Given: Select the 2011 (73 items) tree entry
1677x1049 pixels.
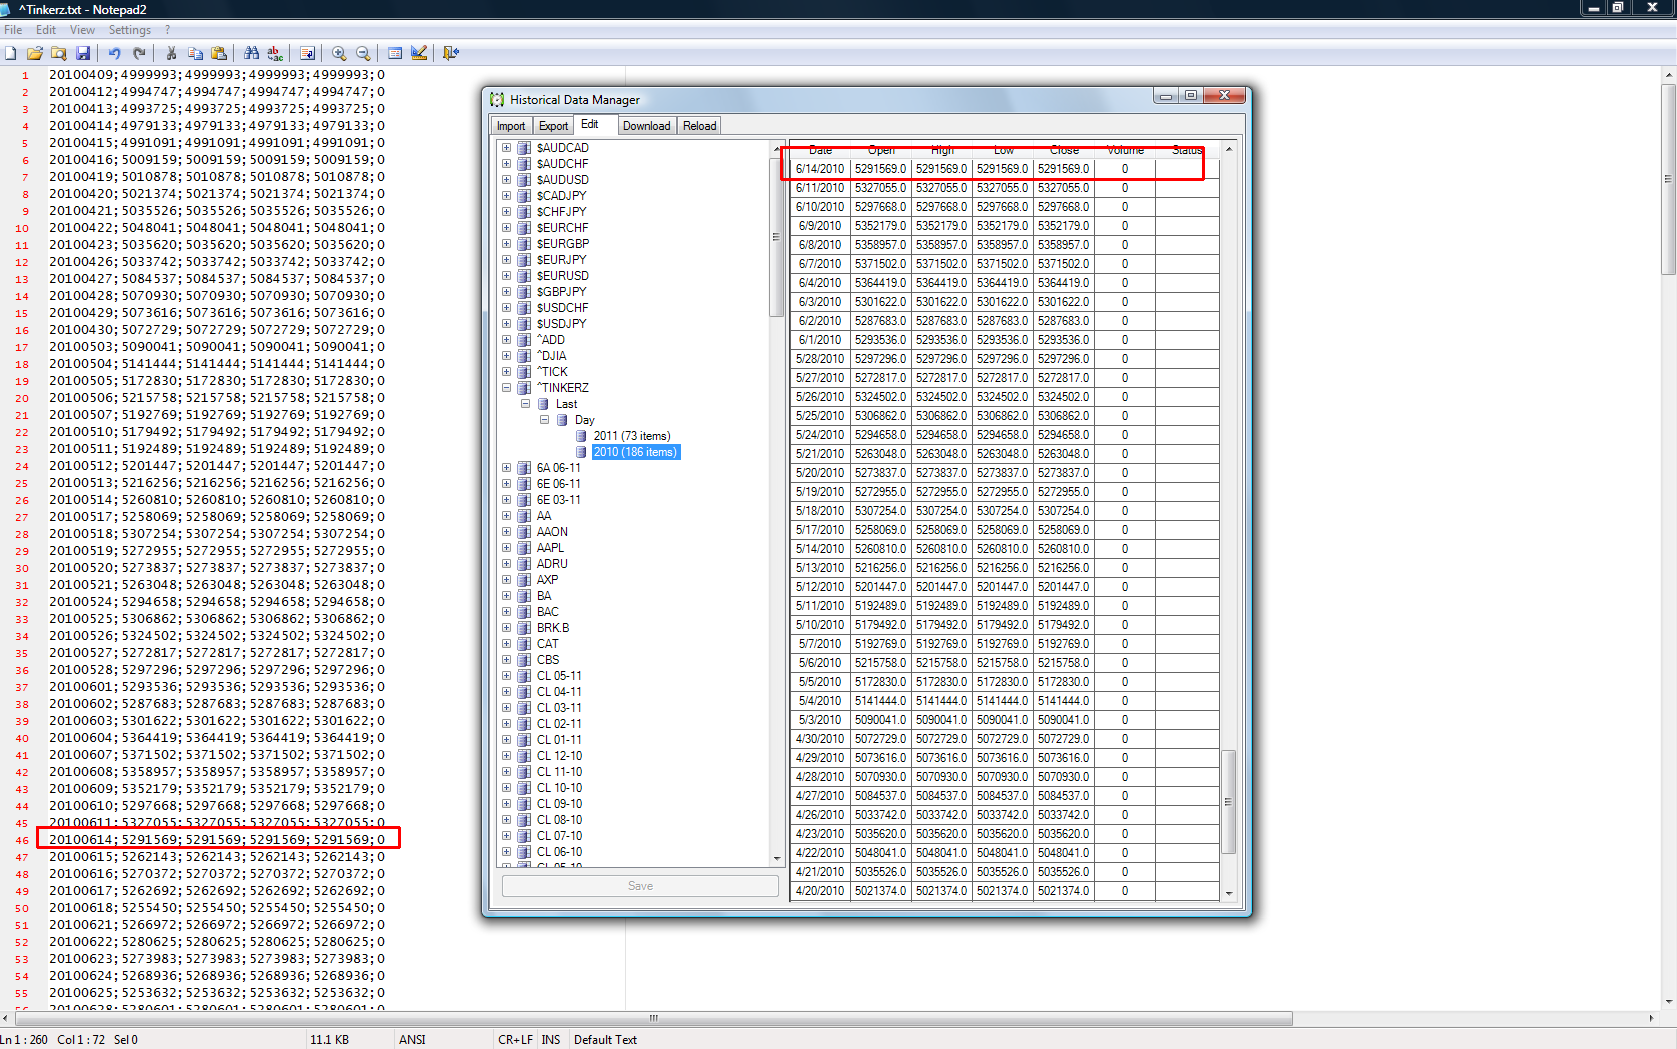Looking at the screenshot, I should coord(632,436).
